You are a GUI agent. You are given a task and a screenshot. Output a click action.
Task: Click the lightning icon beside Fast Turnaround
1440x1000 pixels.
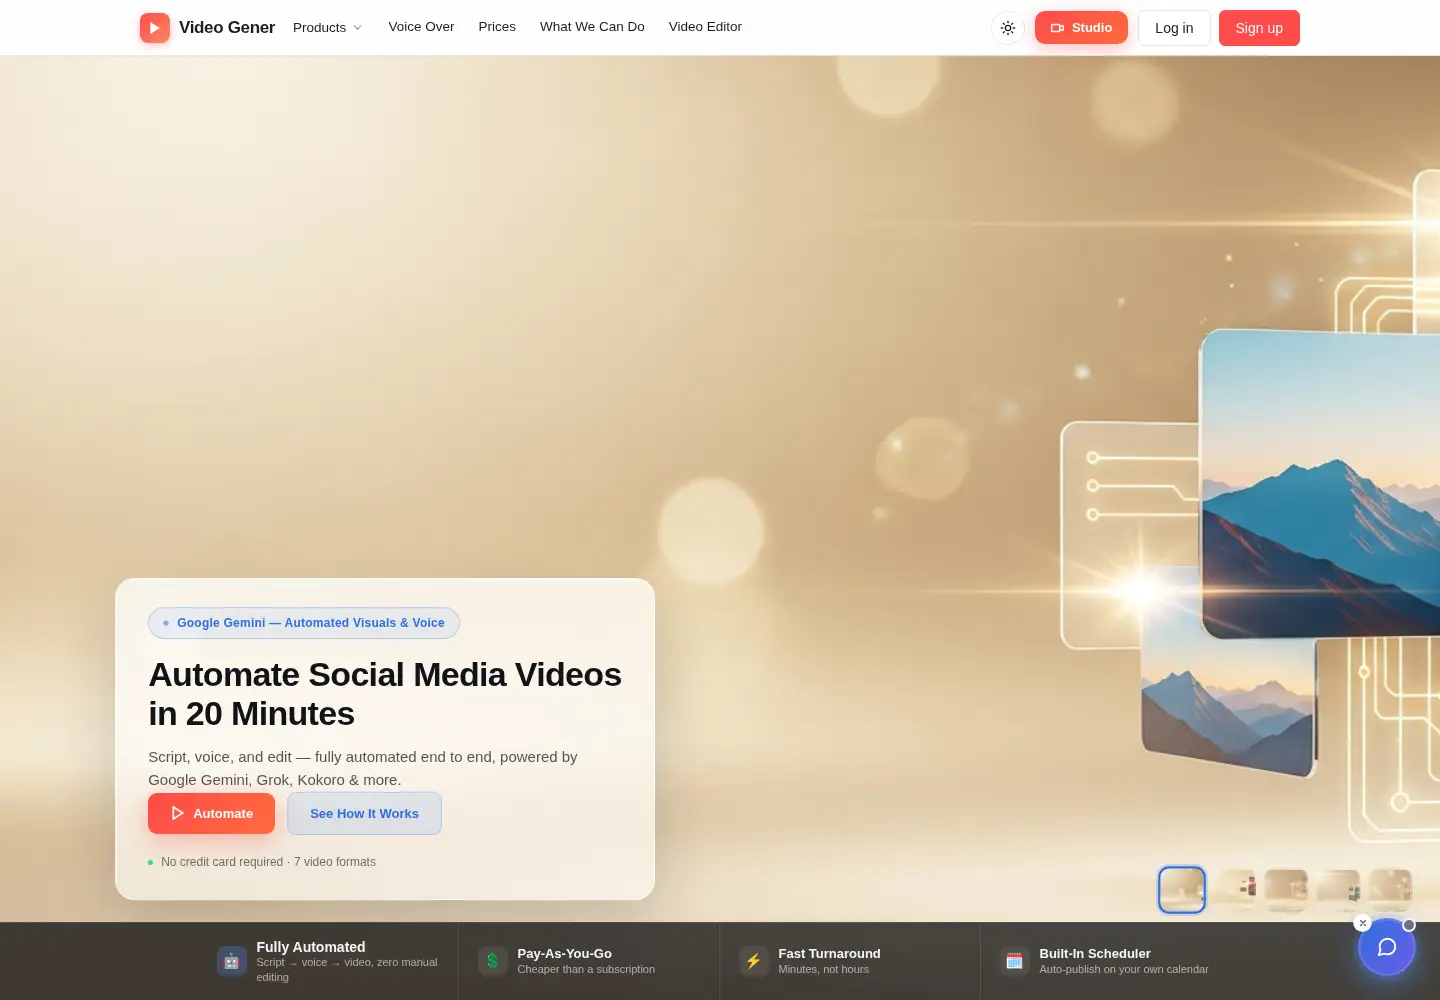[x=754, y=961]
